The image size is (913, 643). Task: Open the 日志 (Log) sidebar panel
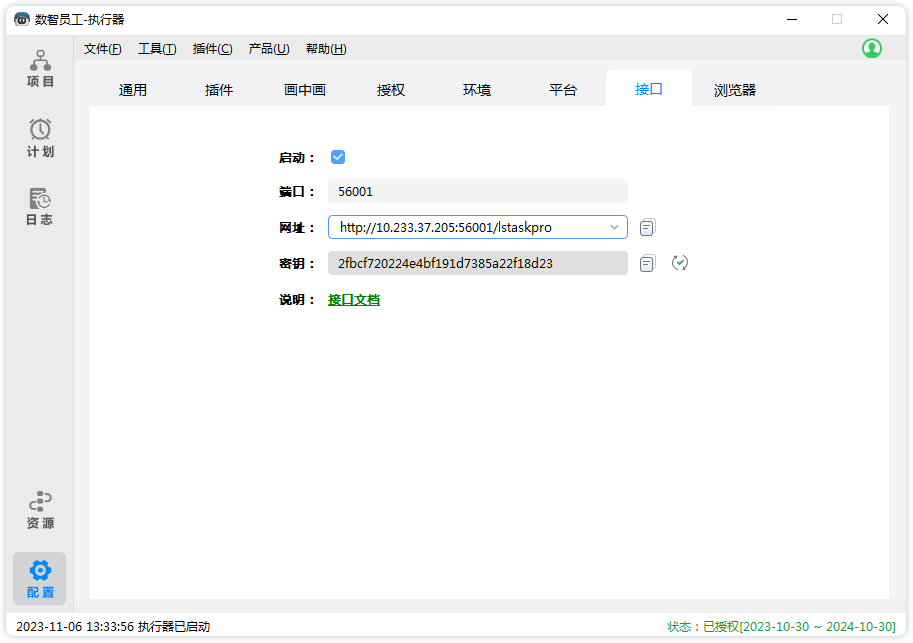[x=40, y=207]
